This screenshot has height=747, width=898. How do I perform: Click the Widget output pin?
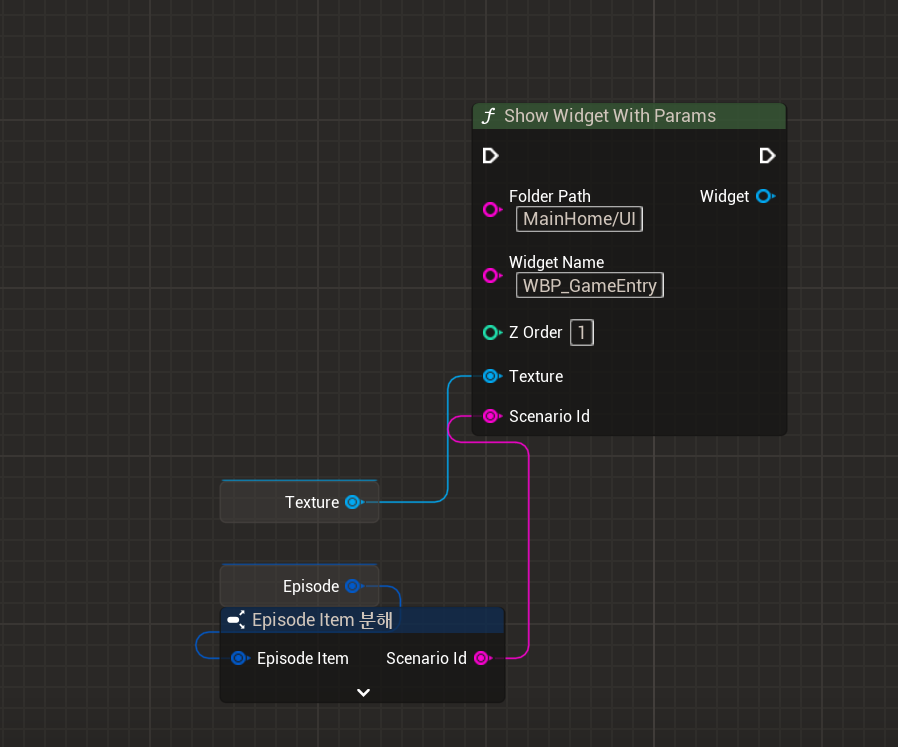(x=764, y=196)
